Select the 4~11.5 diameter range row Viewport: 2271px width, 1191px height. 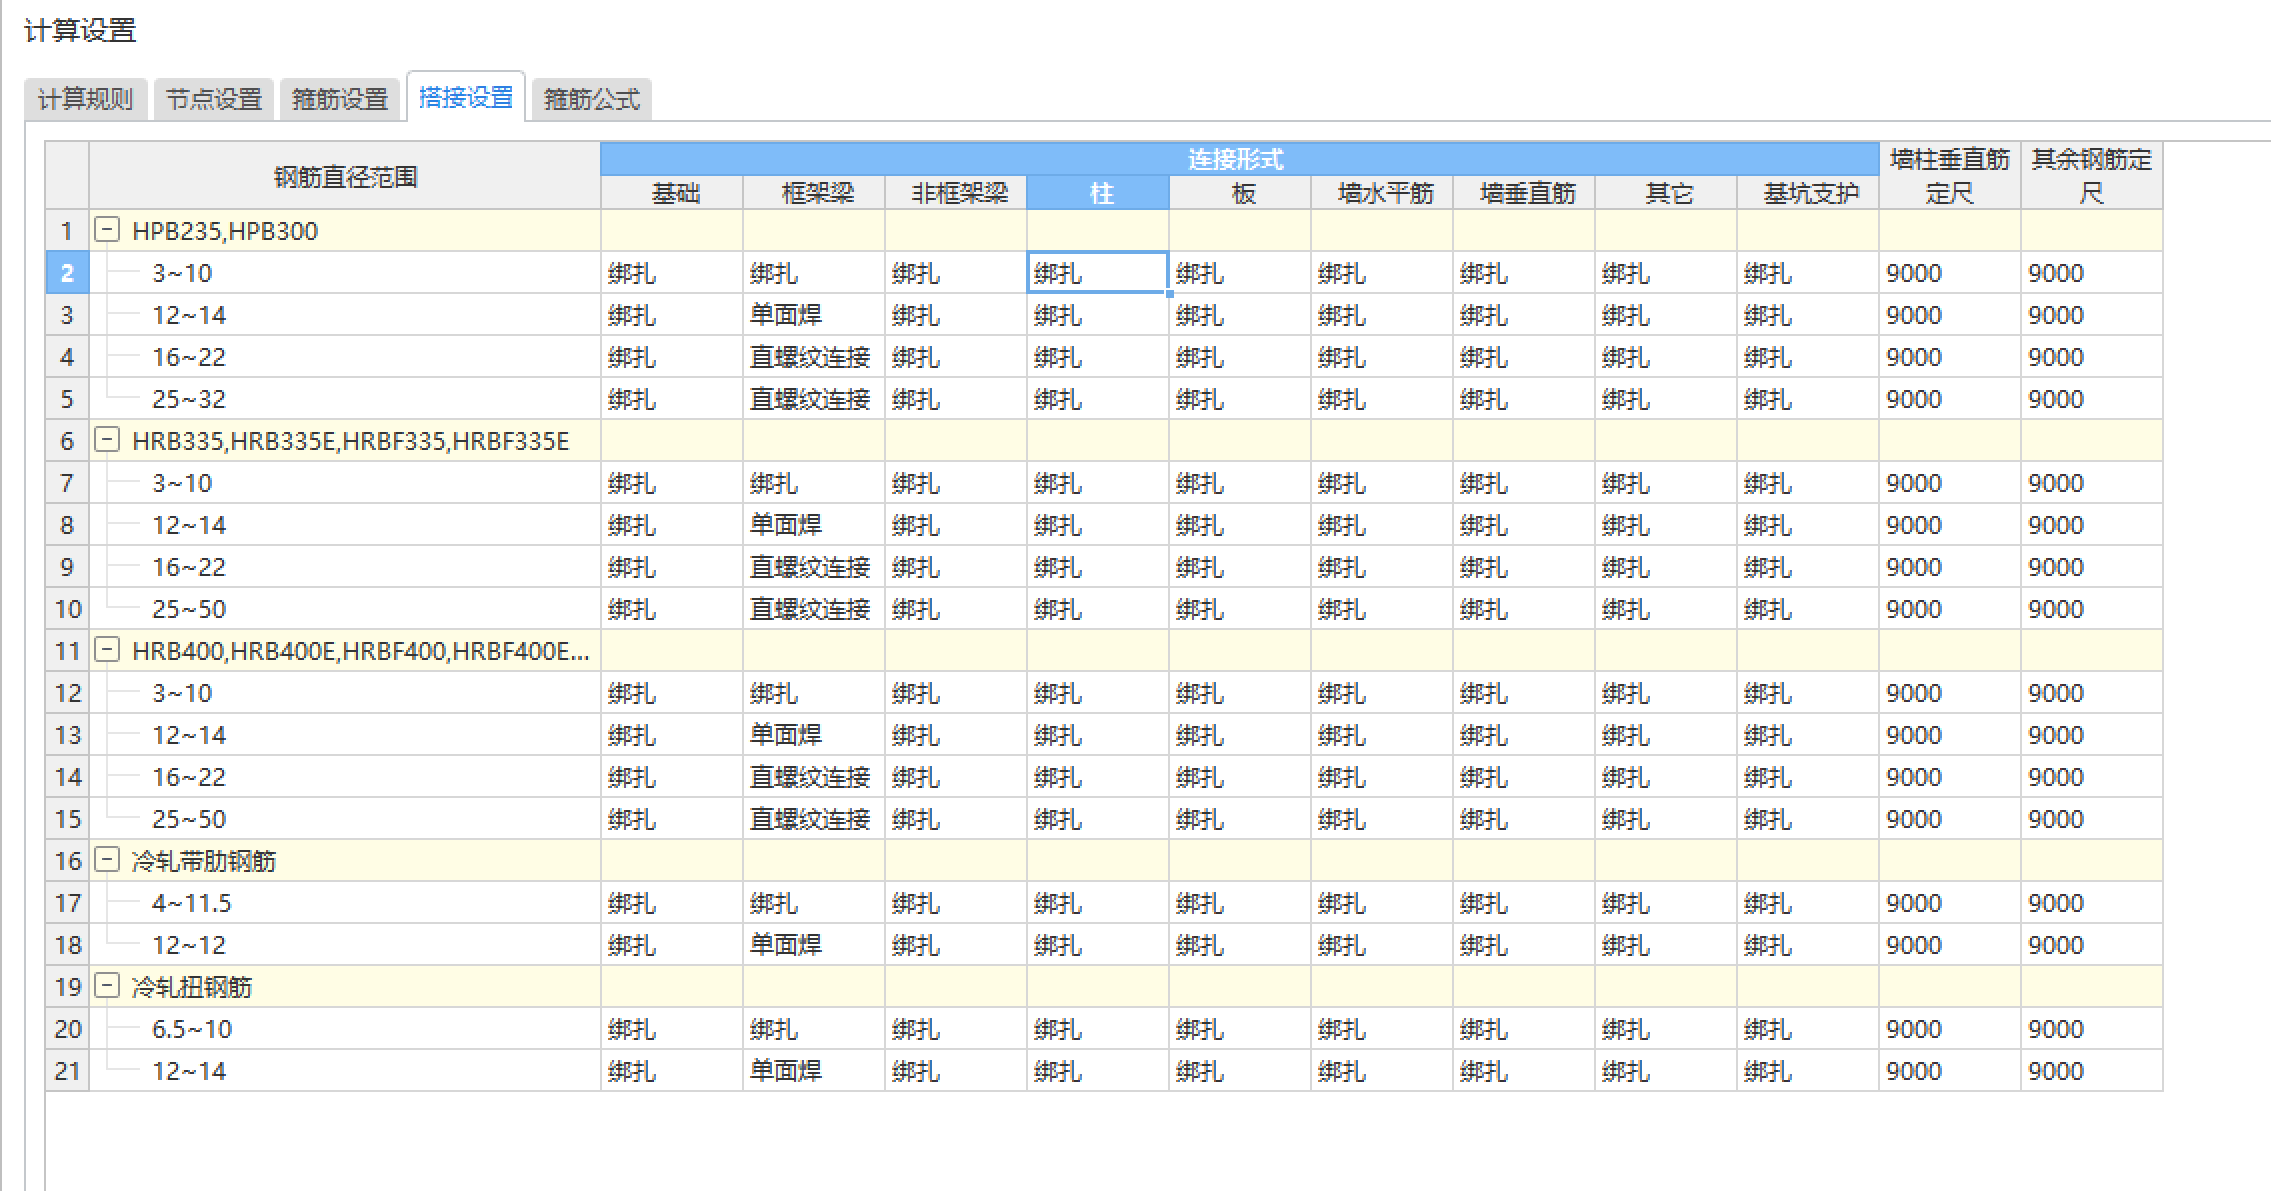pyautogui.click(x=191, y=903)
